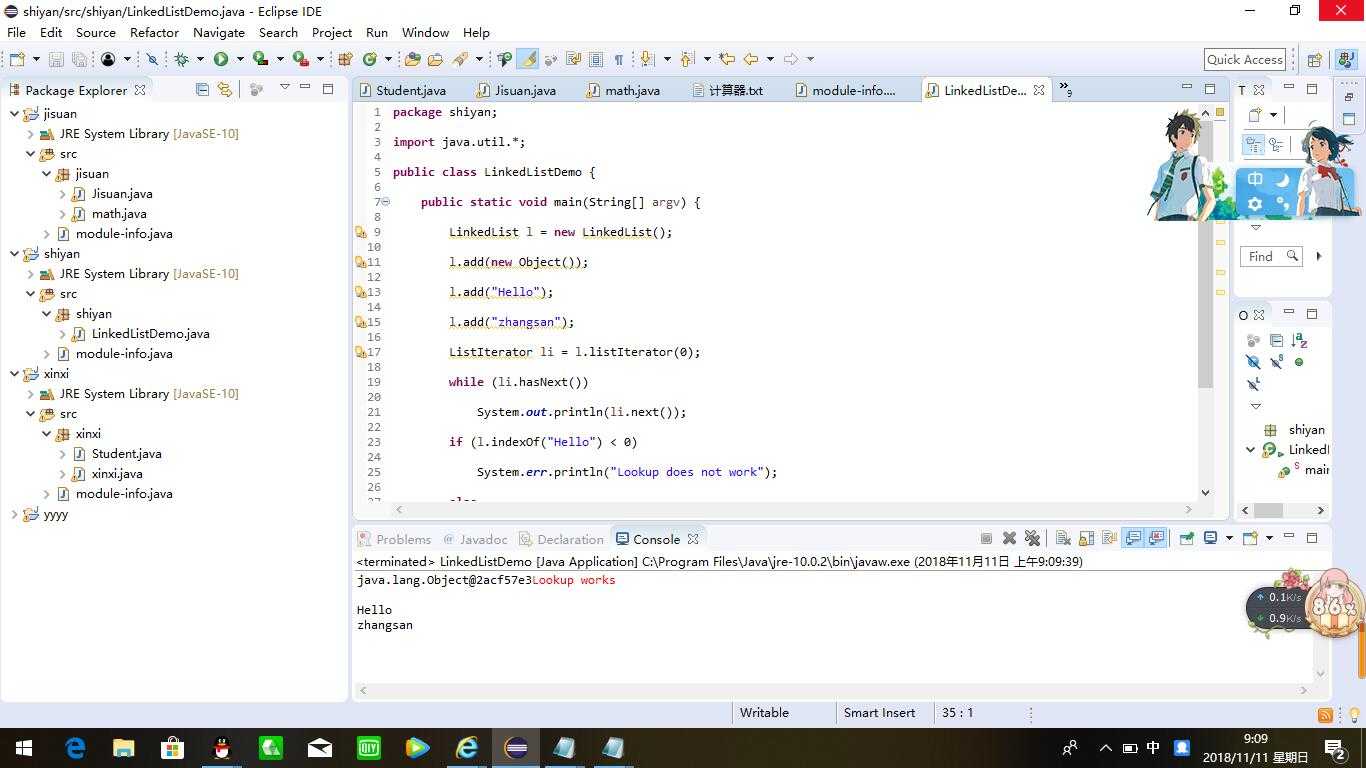Viewport: 1366px width, 768px height.
Task: Open Microsoft Edge from the taskbar
Action: (x=76, y=747)
